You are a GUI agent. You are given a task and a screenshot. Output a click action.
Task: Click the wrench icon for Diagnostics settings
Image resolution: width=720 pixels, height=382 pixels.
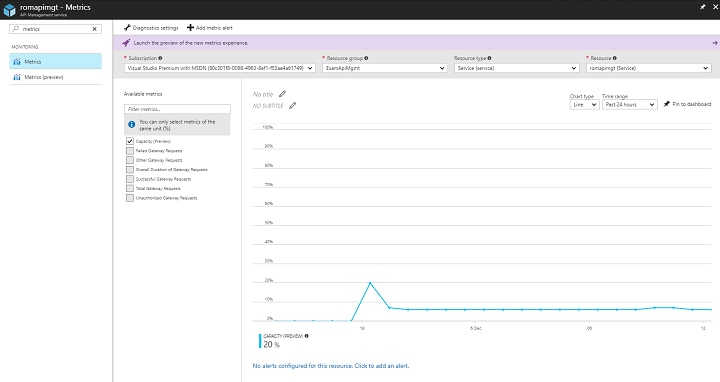(127, 28)
